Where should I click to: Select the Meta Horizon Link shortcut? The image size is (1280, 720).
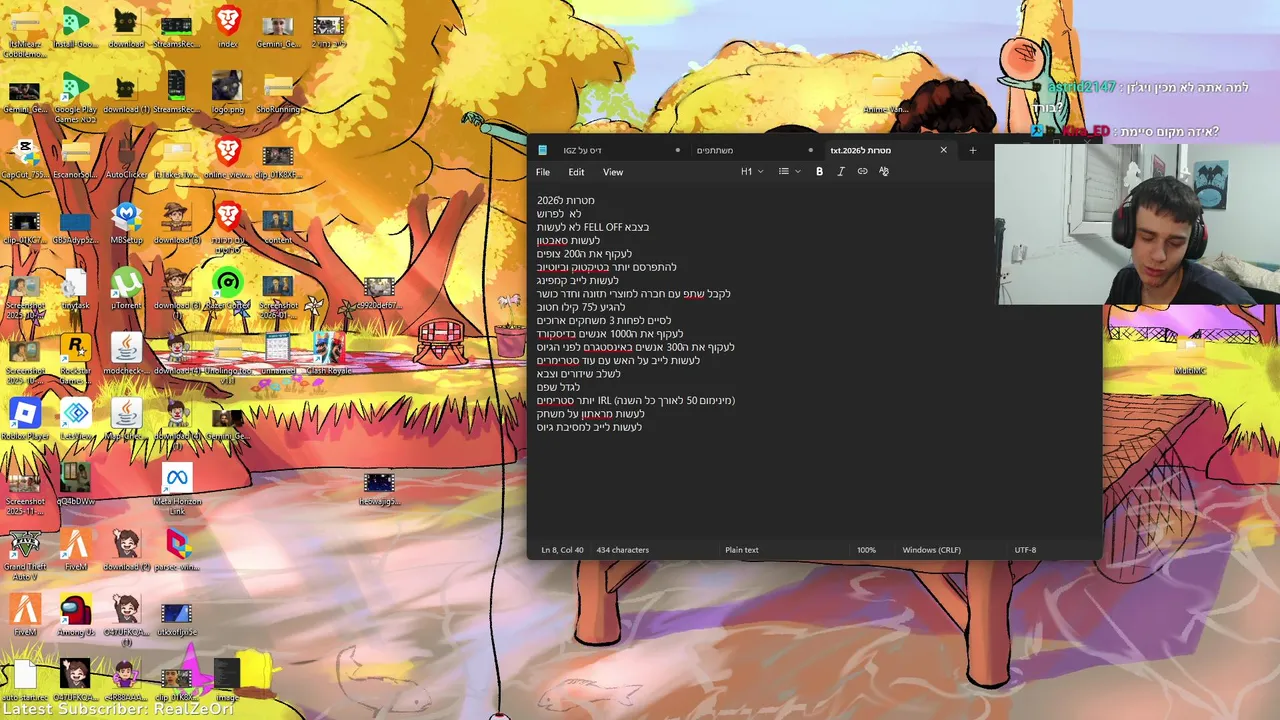pyautogui.click(x=177, y=490)
